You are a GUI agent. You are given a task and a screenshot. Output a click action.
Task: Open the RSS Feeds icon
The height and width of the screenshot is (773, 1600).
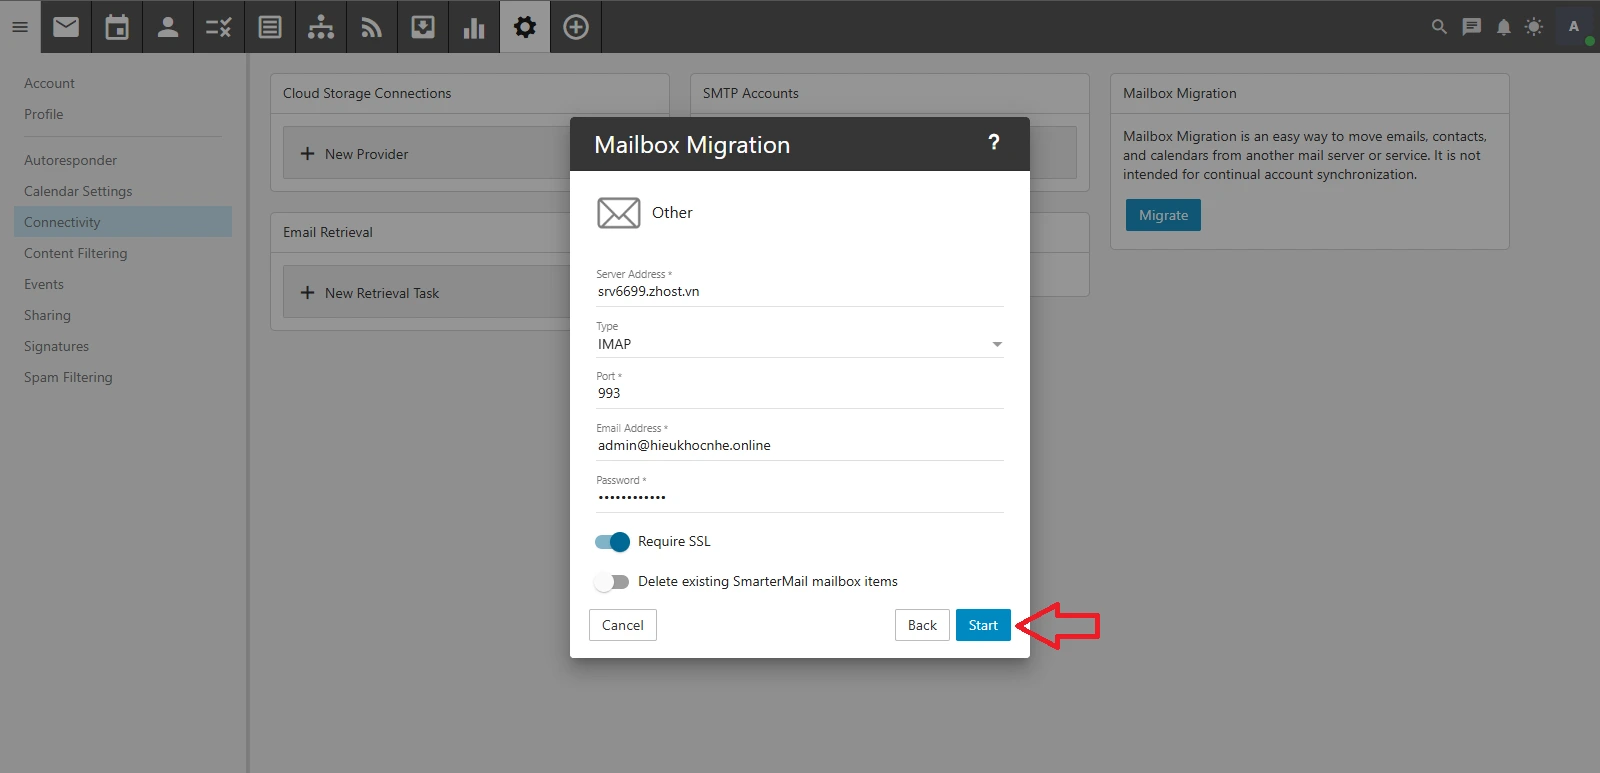click(371, 27)
